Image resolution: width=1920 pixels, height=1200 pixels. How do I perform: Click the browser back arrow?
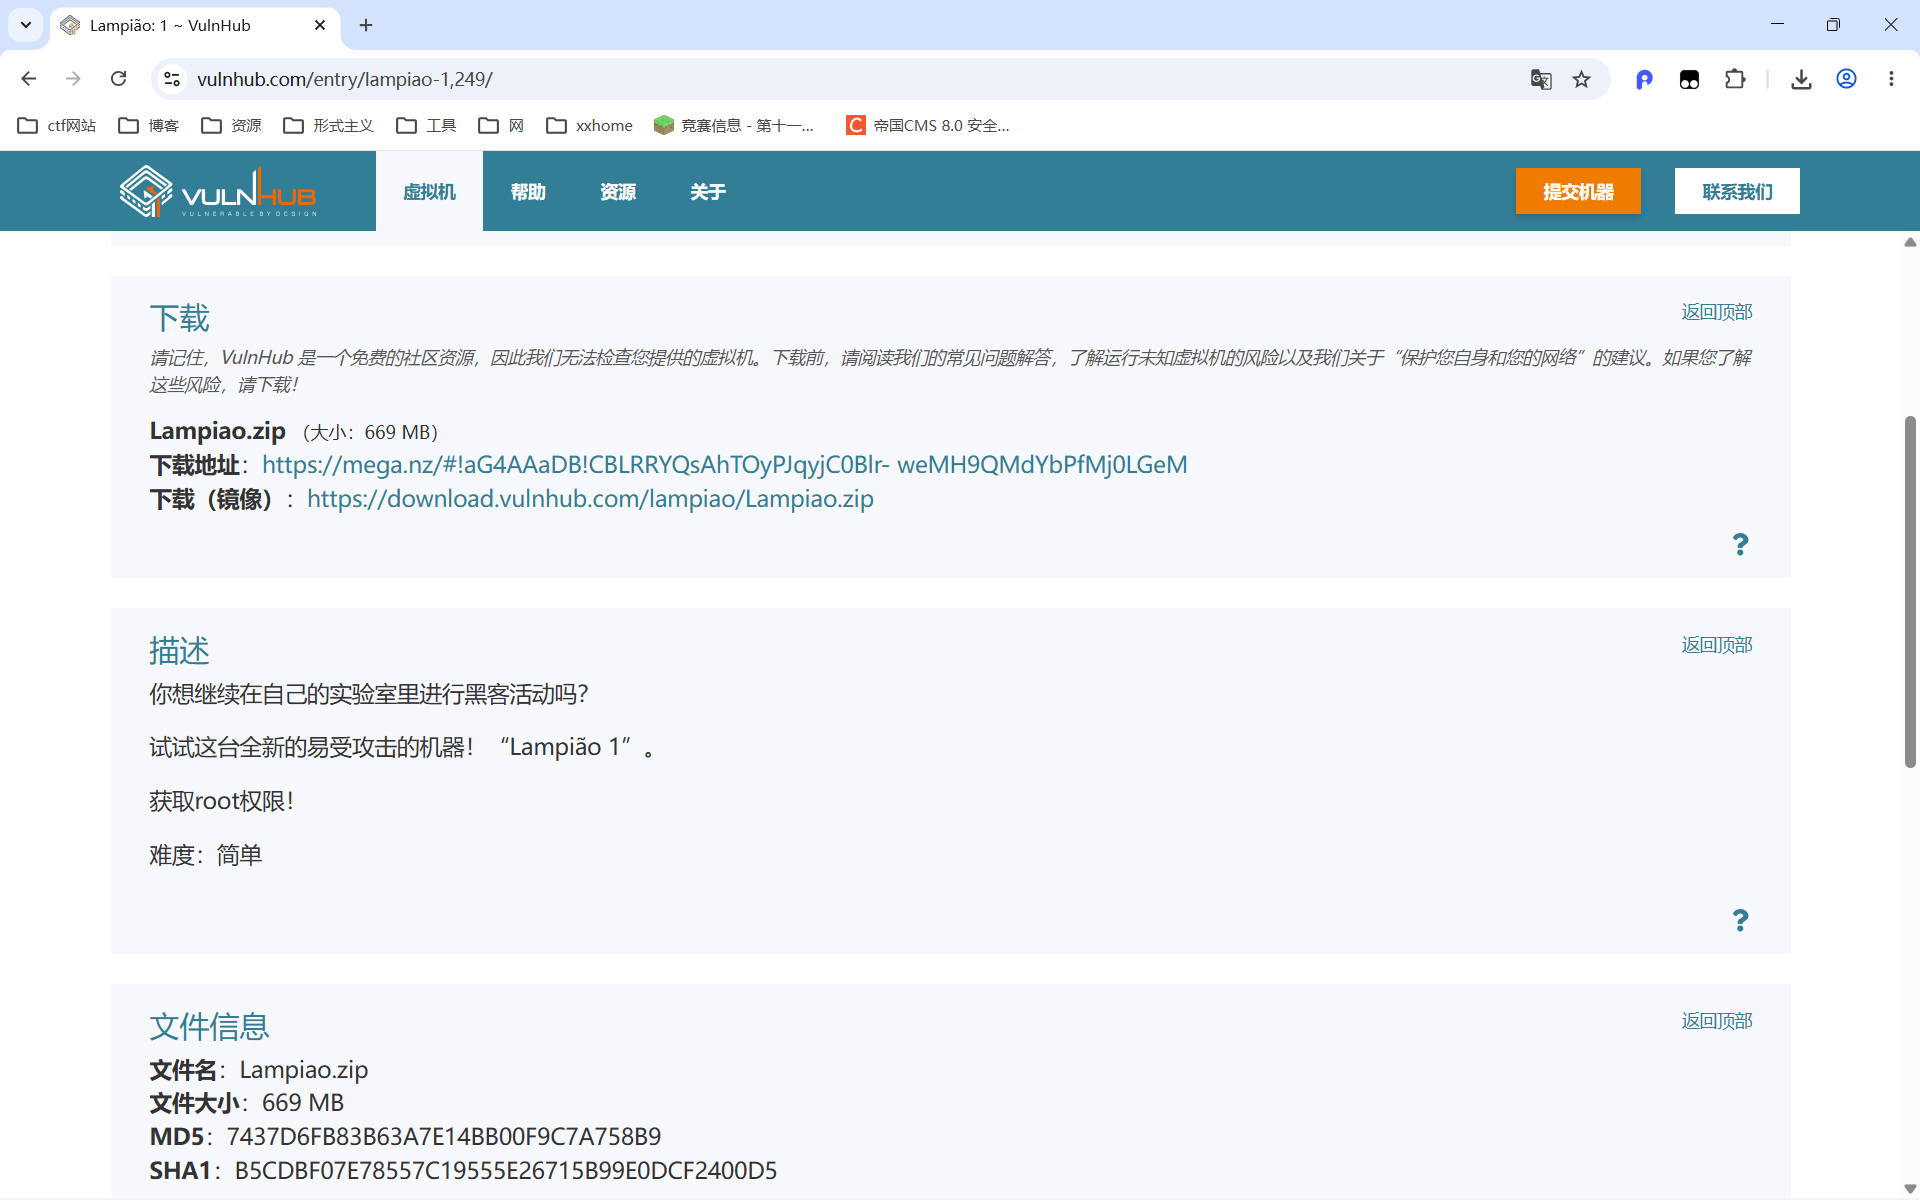pos(29,79)
